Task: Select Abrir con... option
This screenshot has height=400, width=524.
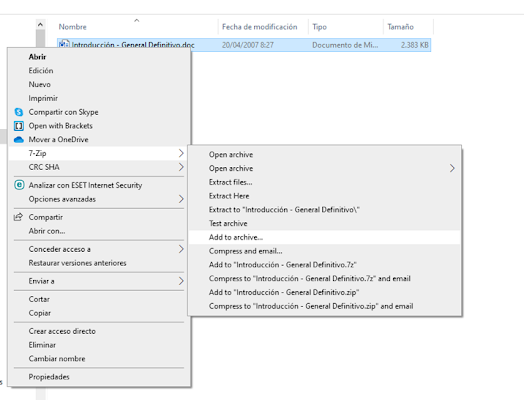Action: 99,231
